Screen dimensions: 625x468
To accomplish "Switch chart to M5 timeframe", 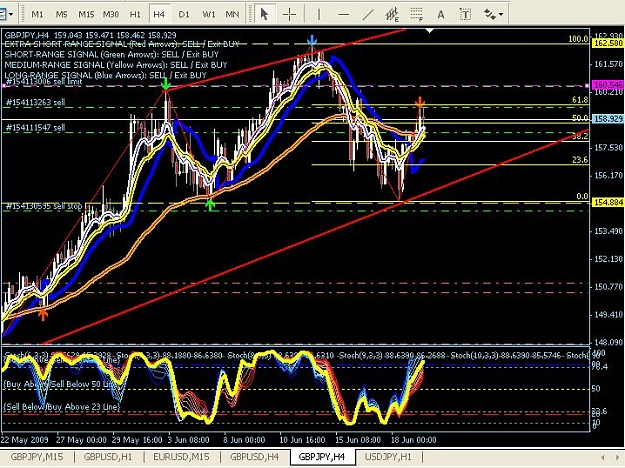I will 61,14.
